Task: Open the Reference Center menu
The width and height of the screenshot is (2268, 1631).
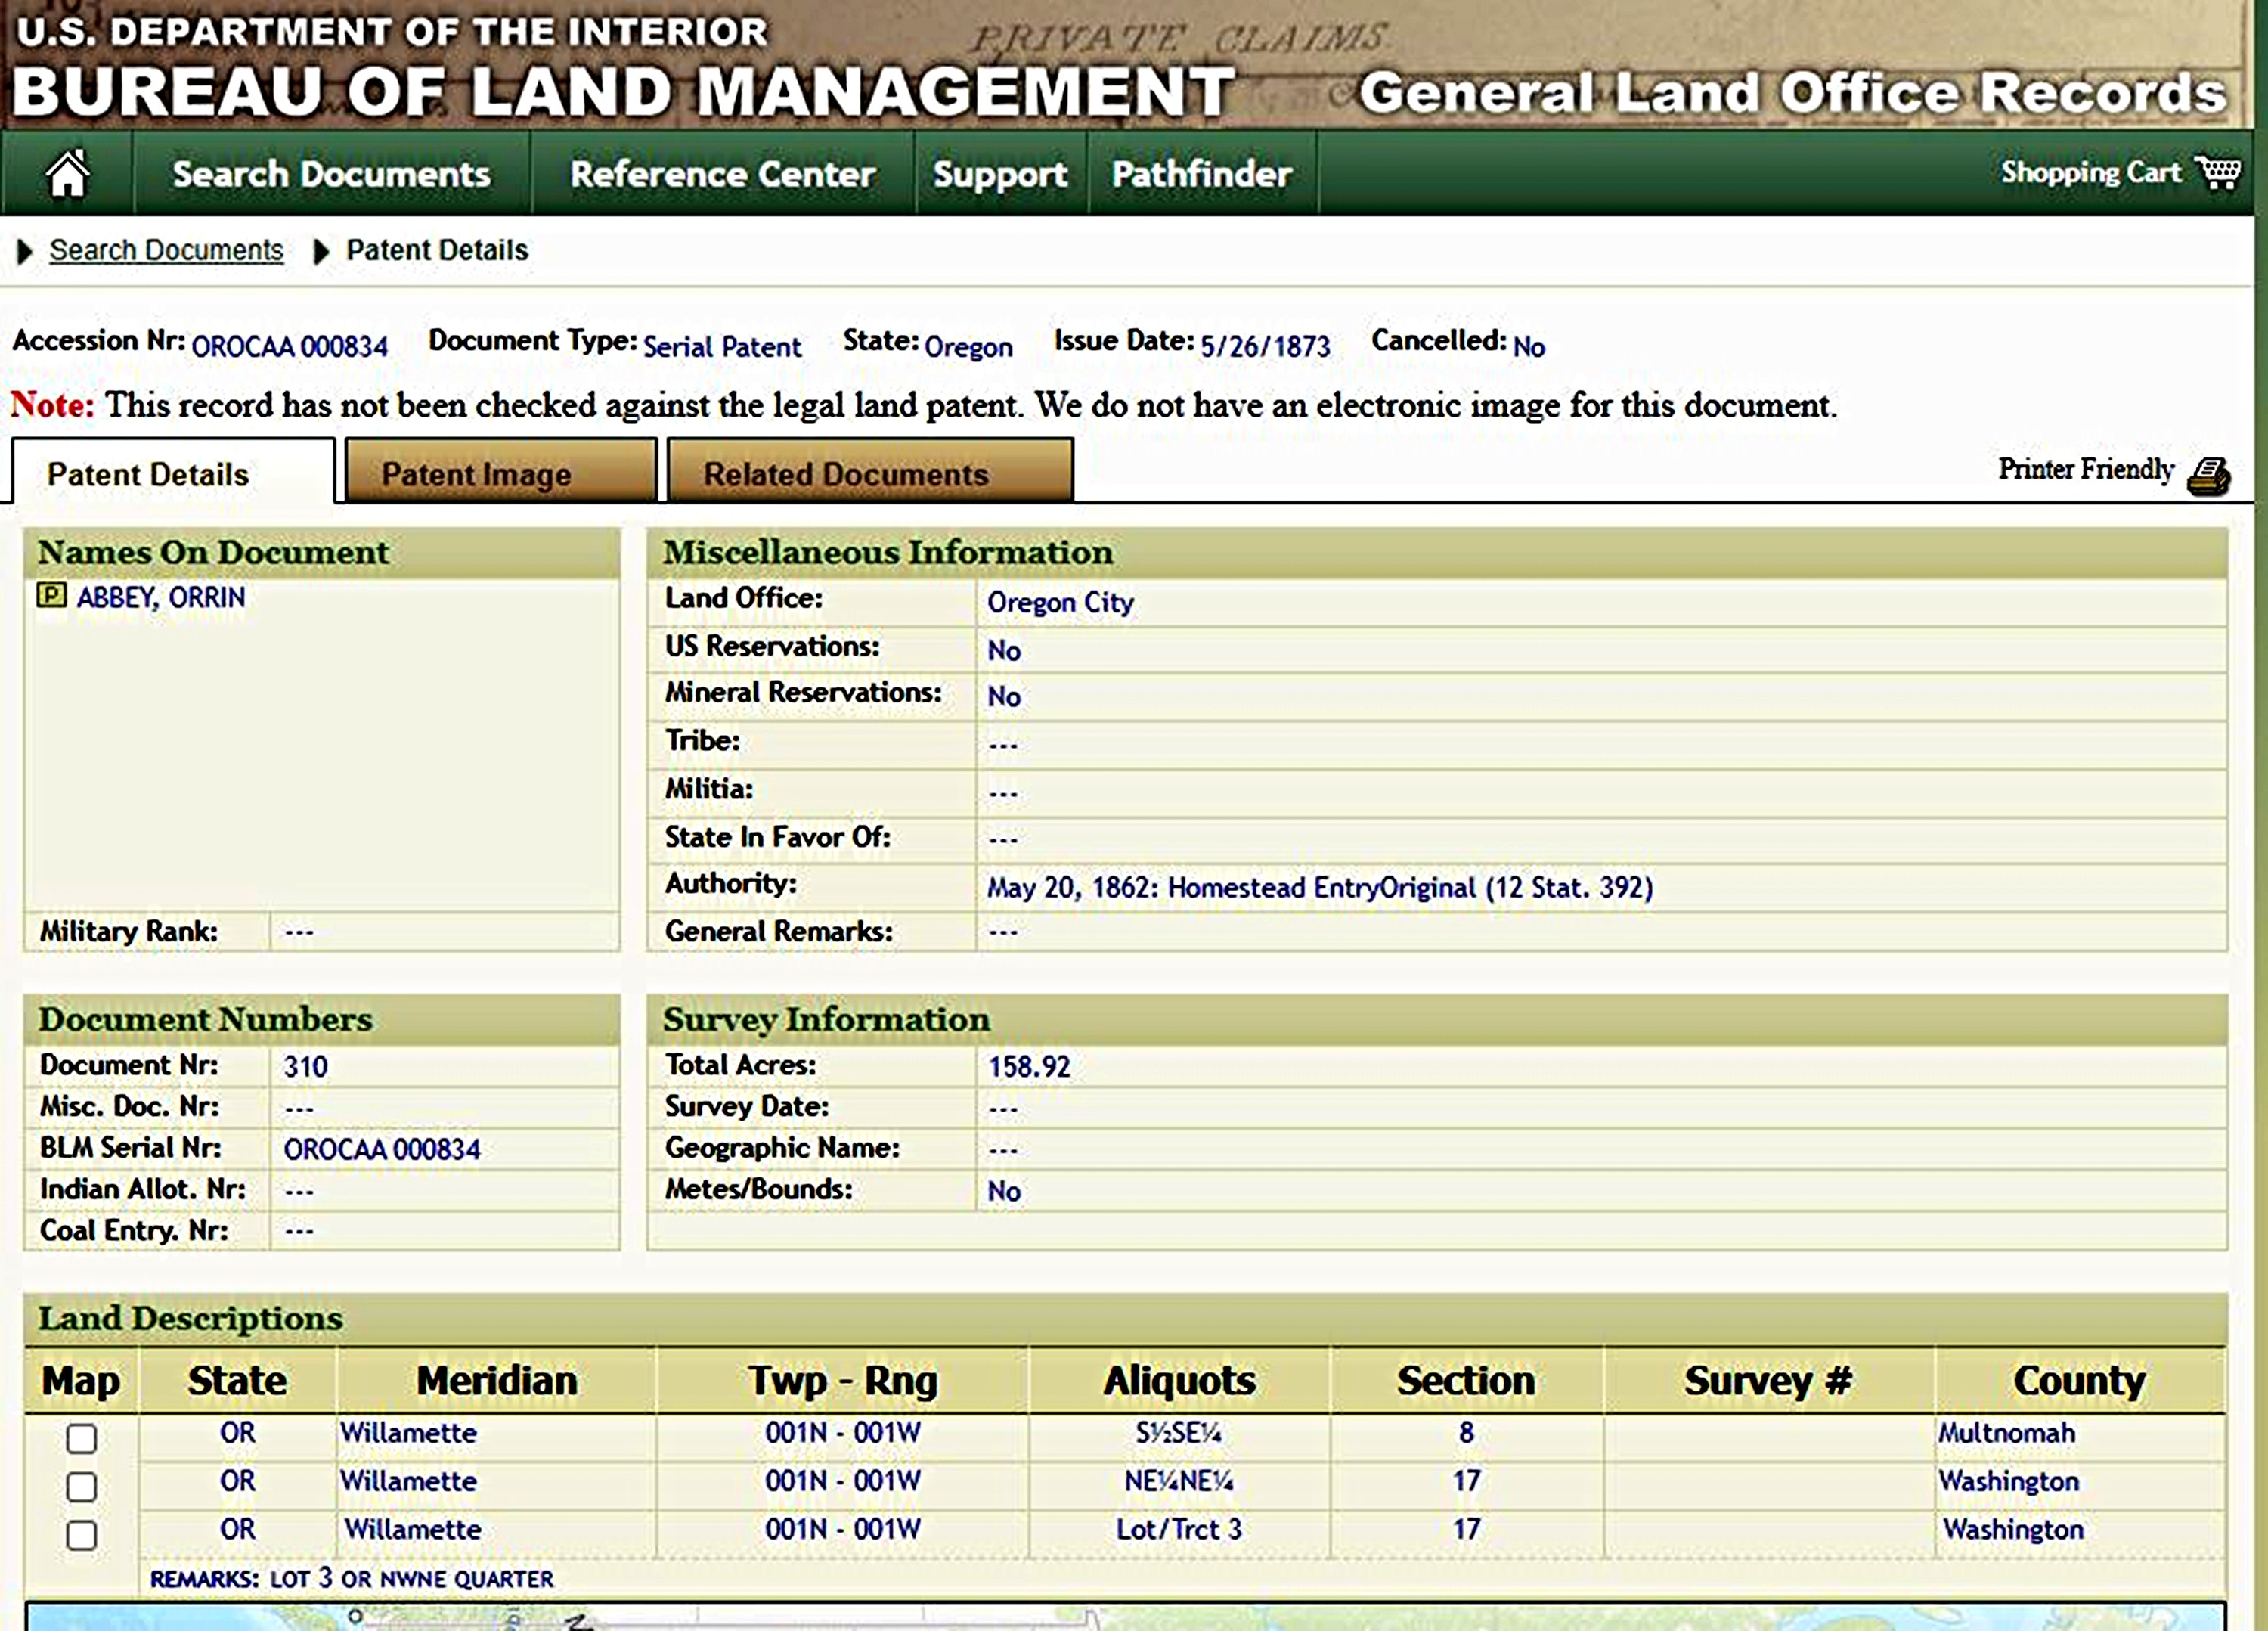Action: (x=722, y=174)
